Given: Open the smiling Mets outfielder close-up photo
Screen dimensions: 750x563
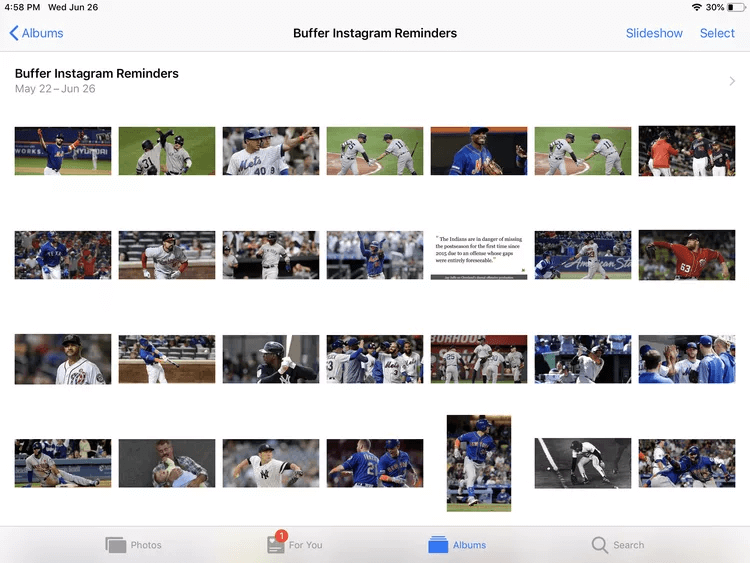Looking at the screenshot, I should tap(479, 151).
